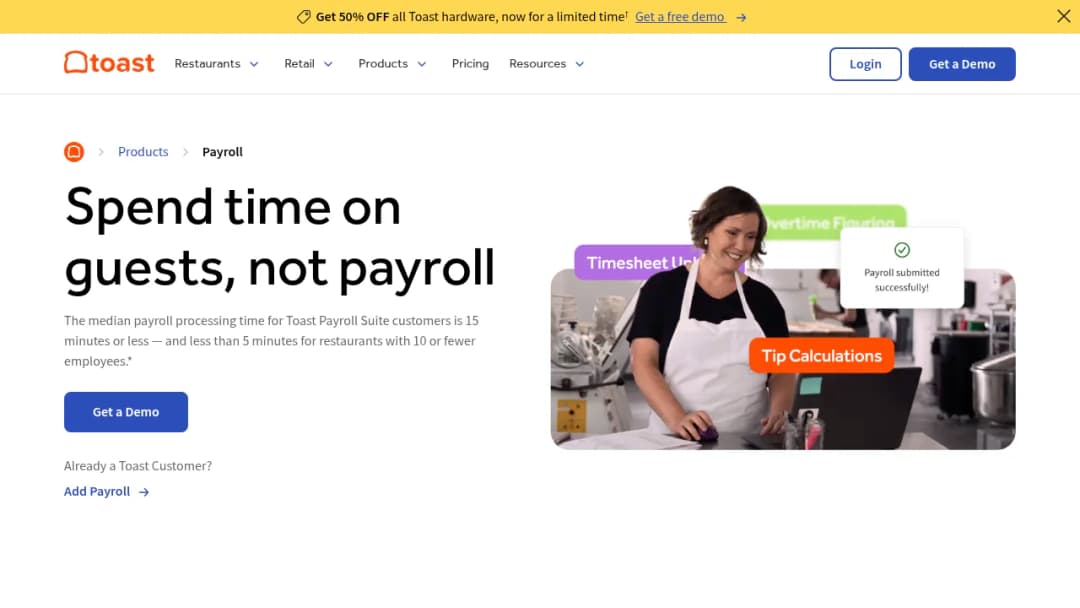1080x608 pixels.
Task: Expand the Retail menu chevron
Action: pyautogui.click(x=329, y=64)
